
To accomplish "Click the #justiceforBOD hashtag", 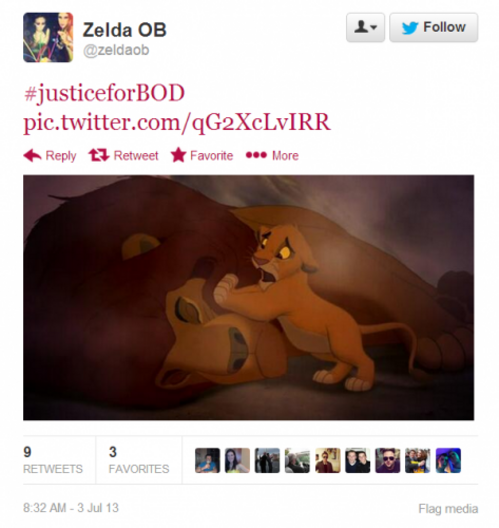I will point(104,93).
